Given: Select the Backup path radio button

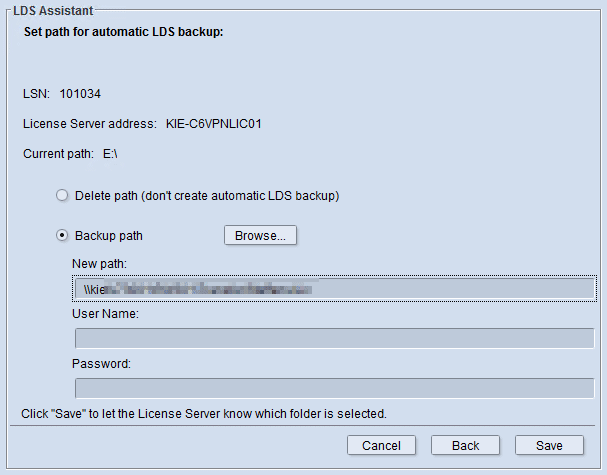Looking at the screenshot, I should 63,236.
